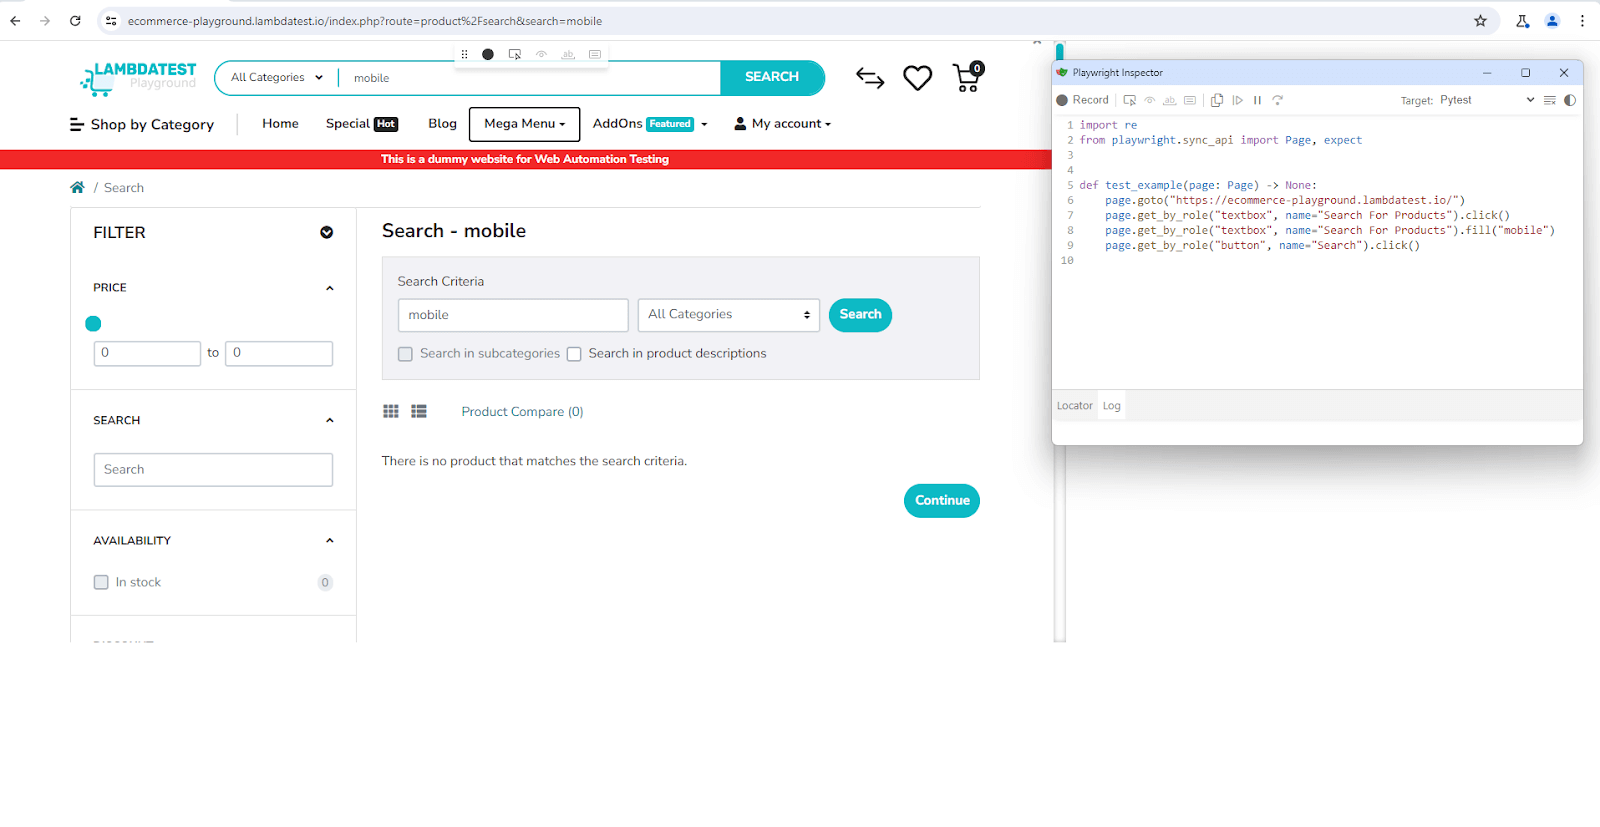This screenshot has height=827, width=1600.
Task: Bookmark this page with the star icon
Action: [x=1480, y=20]
